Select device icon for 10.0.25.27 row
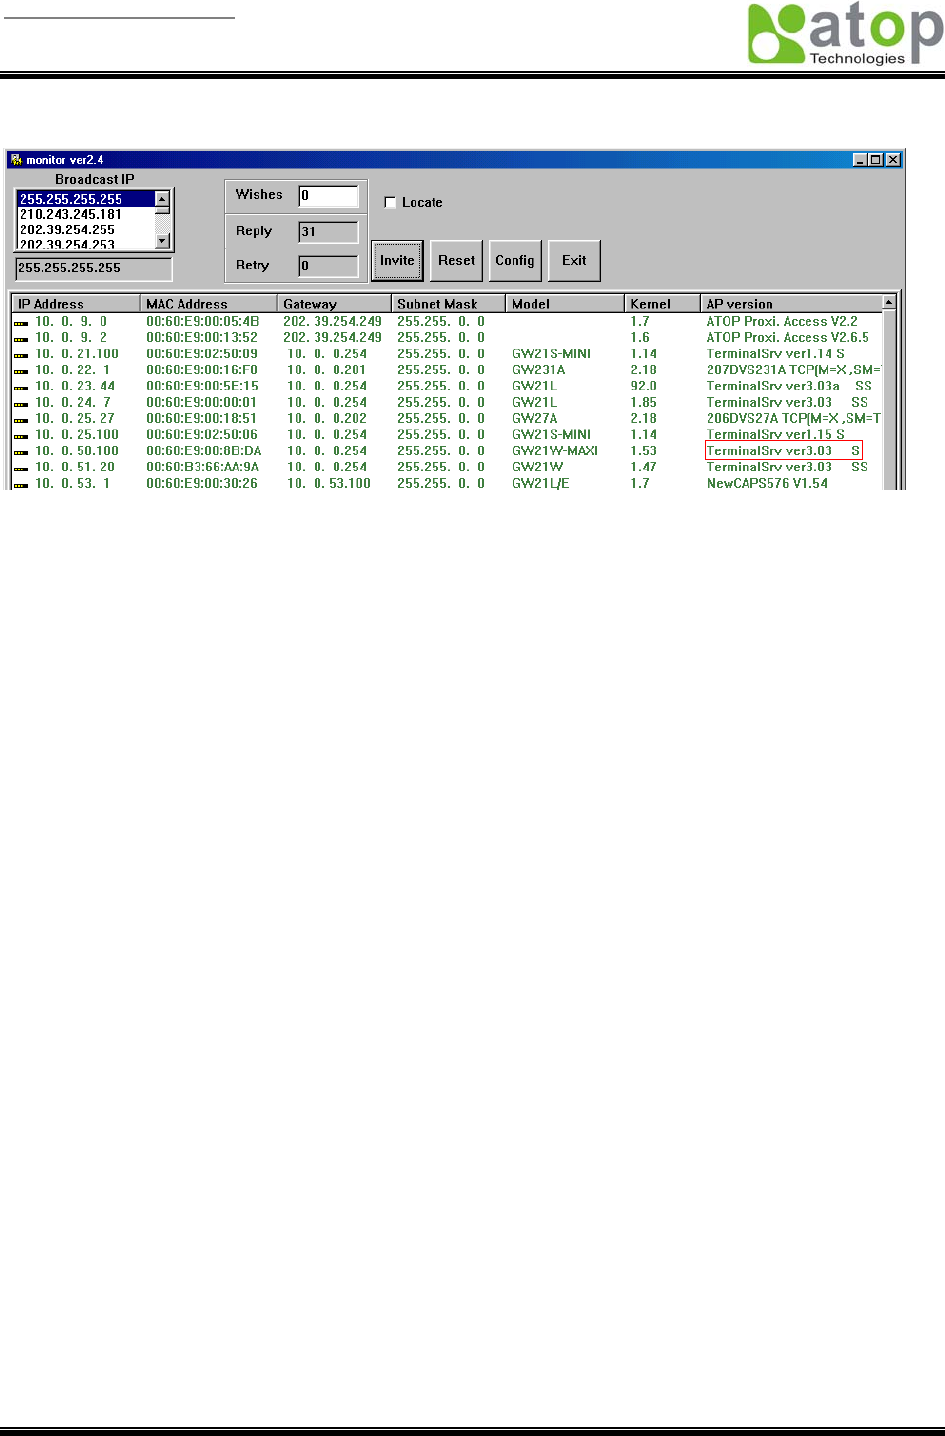 tap(21, 420)
